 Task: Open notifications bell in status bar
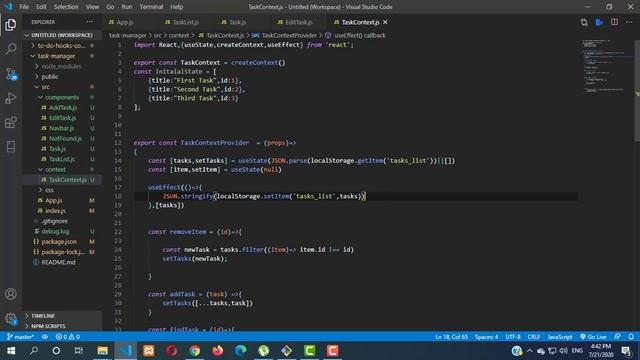[631, 337]
